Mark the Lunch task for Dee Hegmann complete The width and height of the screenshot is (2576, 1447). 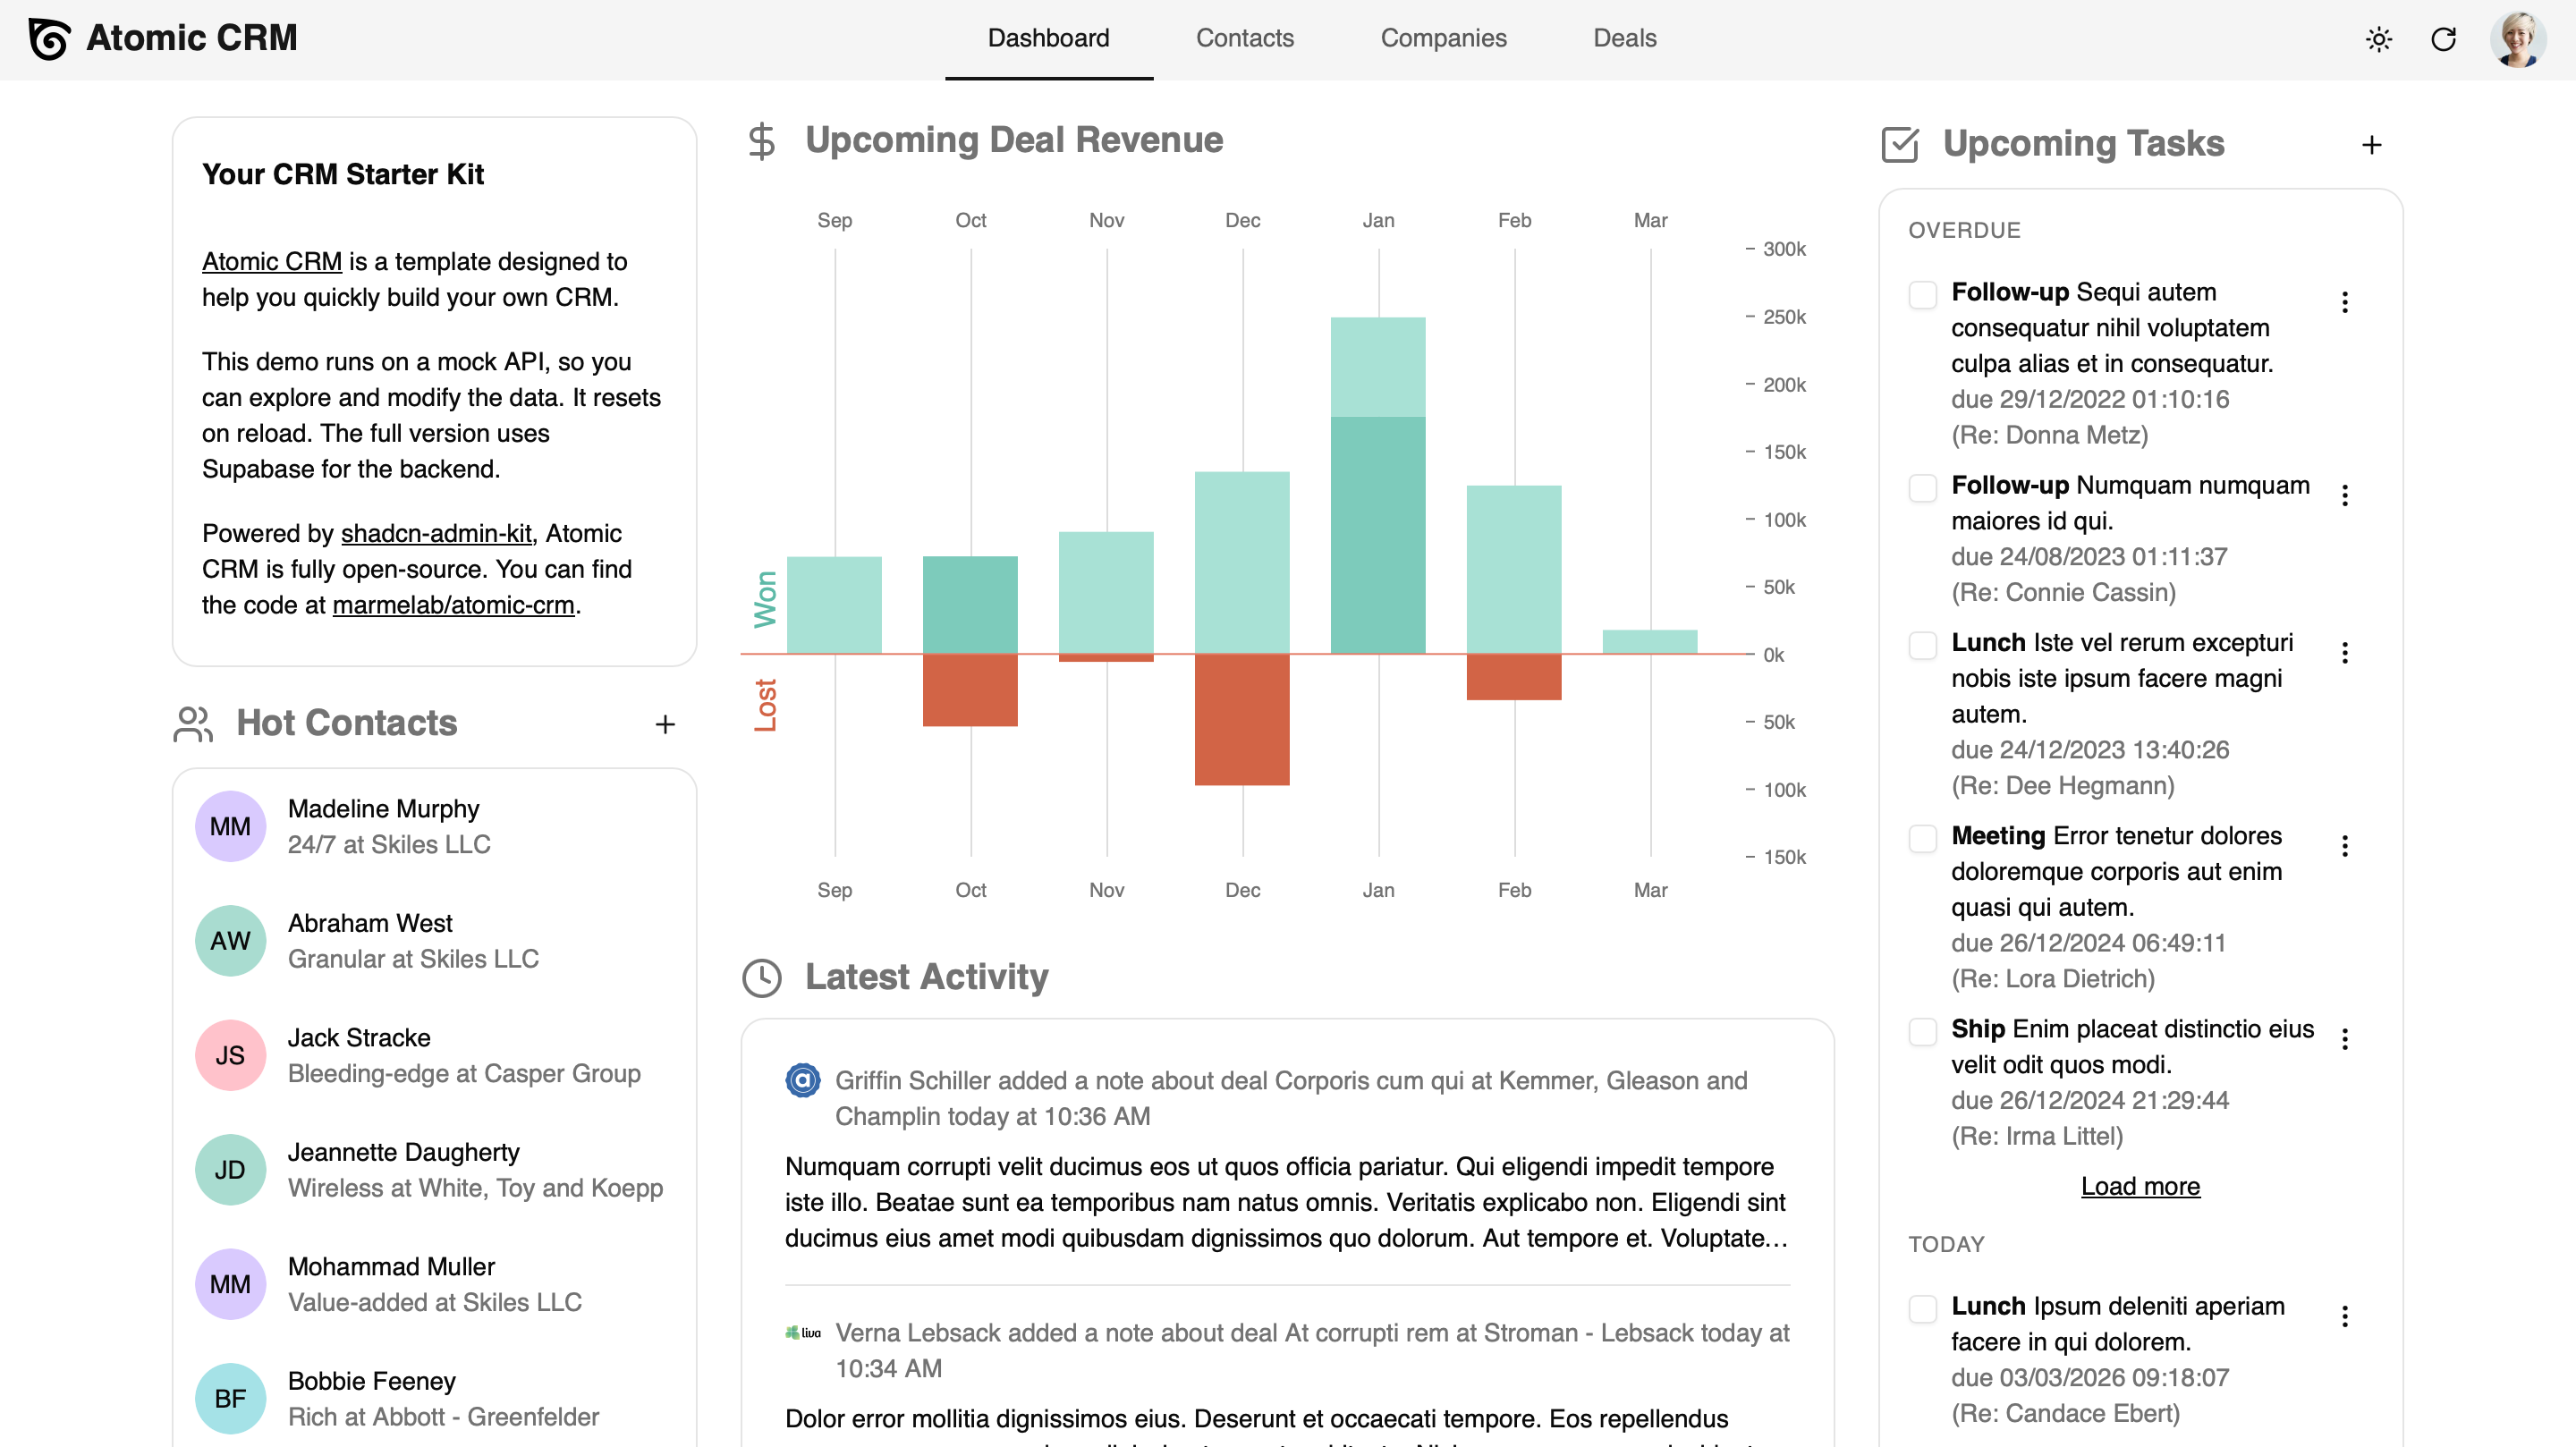pos(1921,646)
